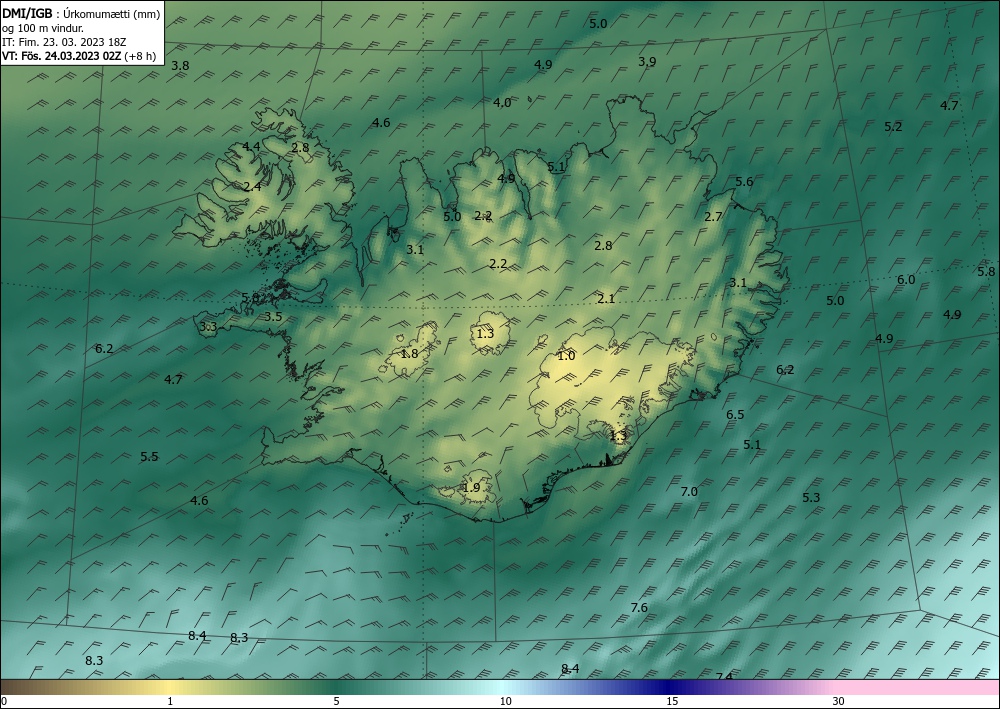Click the 3.8 value near the legend box

pos(180,66)
